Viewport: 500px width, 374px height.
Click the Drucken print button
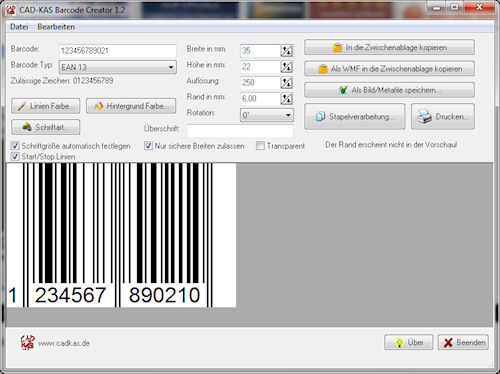tap(443, 117)
